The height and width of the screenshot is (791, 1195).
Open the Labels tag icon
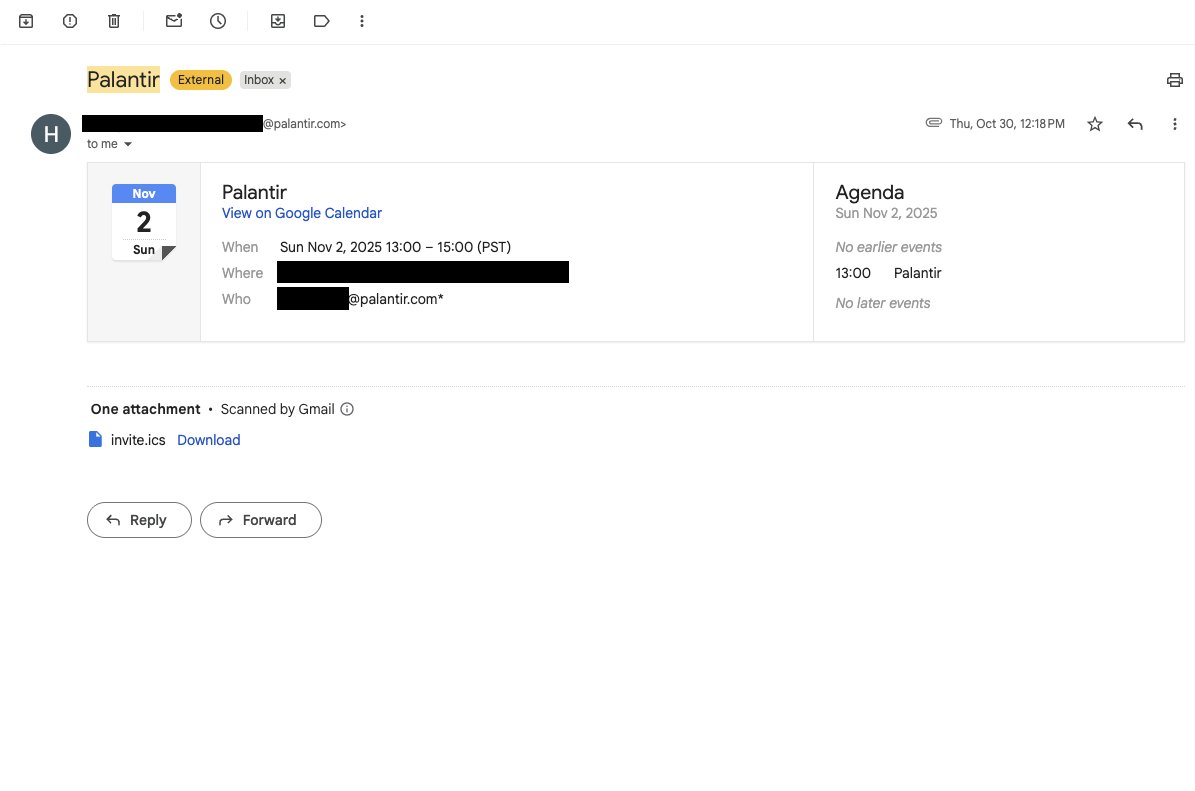[322, 21]
